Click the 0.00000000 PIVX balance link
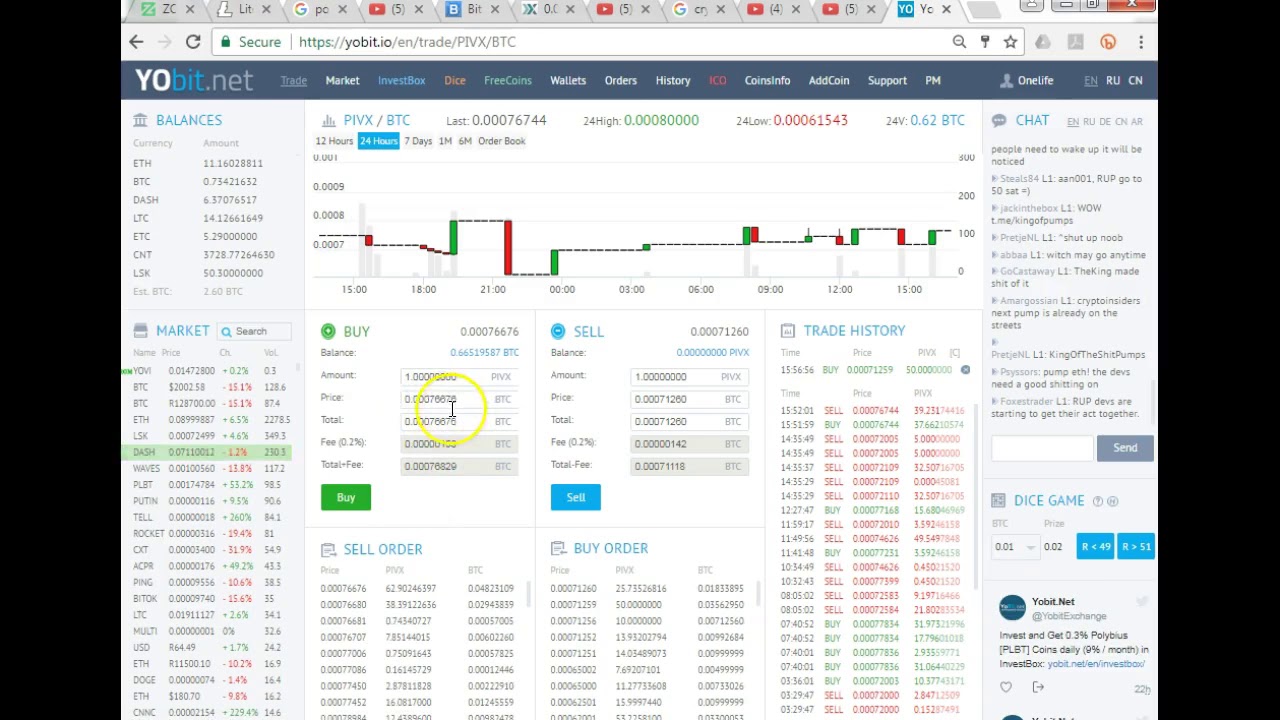This screenshot has width=1280, height=720. click(x=712, y=352)
